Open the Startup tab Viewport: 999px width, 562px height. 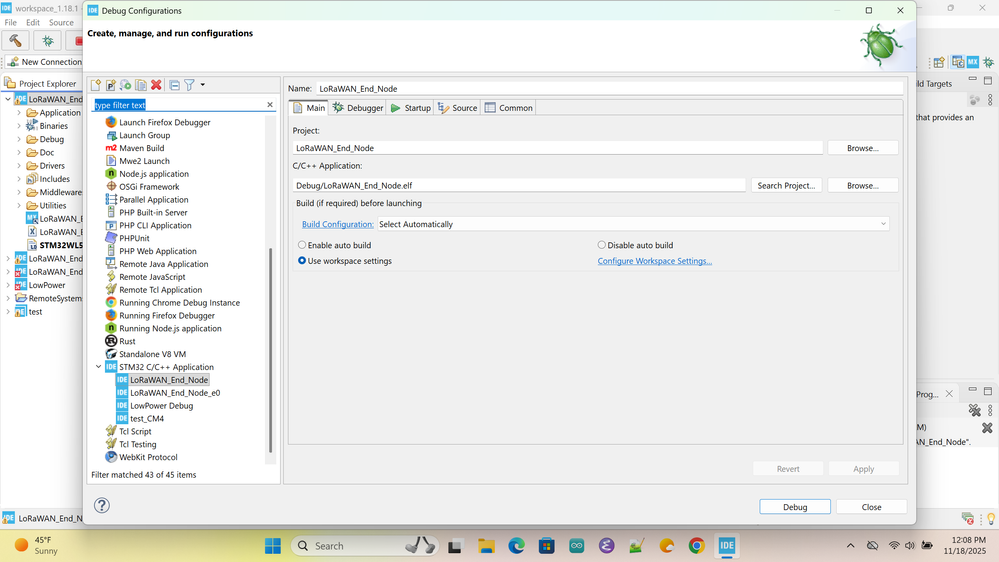click(x=411, y=108)
